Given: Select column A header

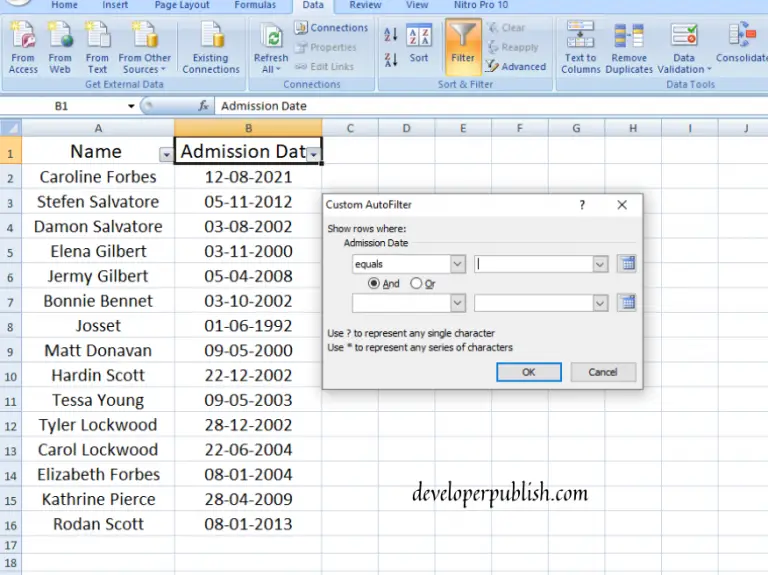Looking at the screenshot, I should pos(98,128).
